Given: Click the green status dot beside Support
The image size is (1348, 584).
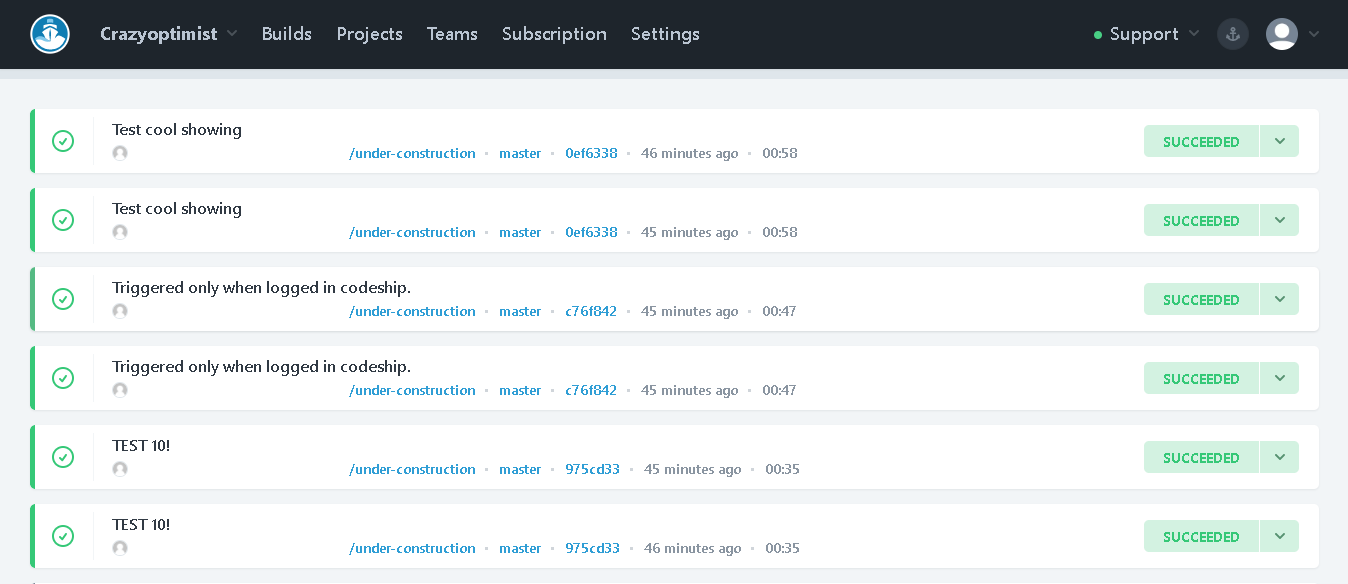Looking at the screenshot, I should [x=1098, y=35].
